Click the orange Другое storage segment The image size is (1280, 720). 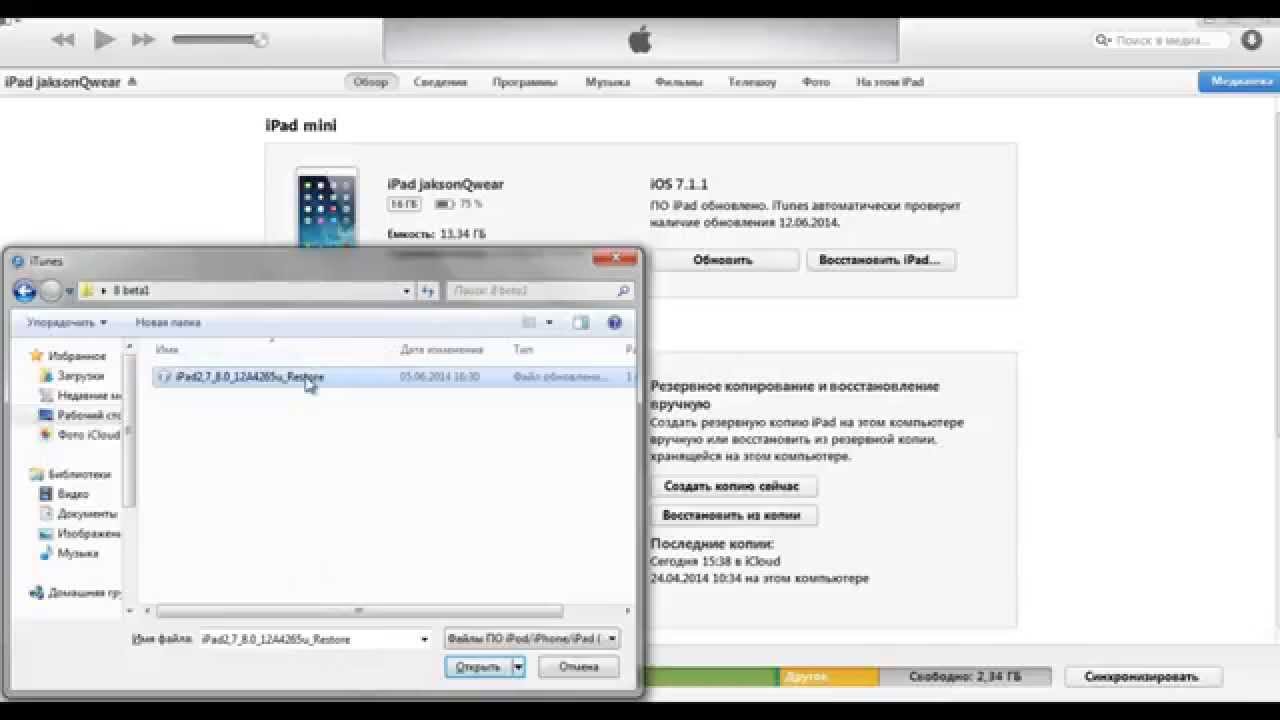coord(829,677)
